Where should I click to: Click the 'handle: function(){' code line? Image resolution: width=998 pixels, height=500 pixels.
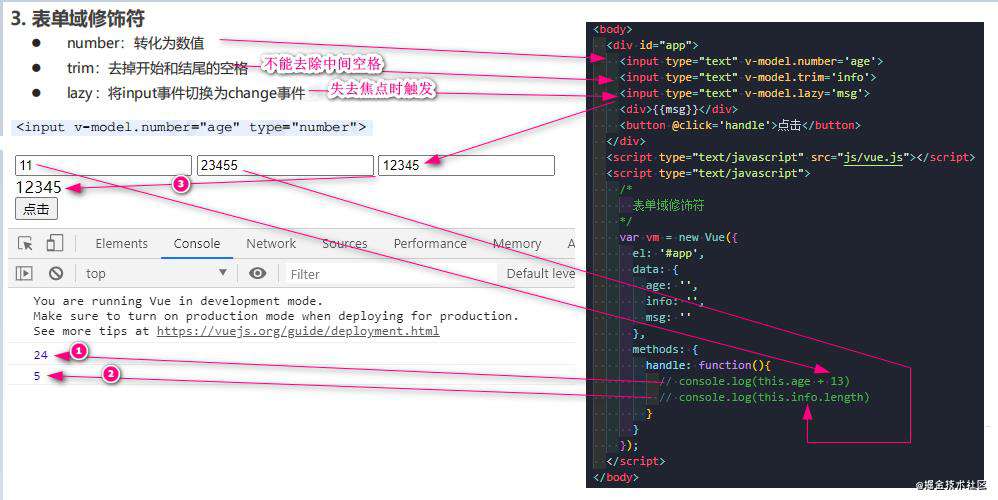(x=708, y=365)
